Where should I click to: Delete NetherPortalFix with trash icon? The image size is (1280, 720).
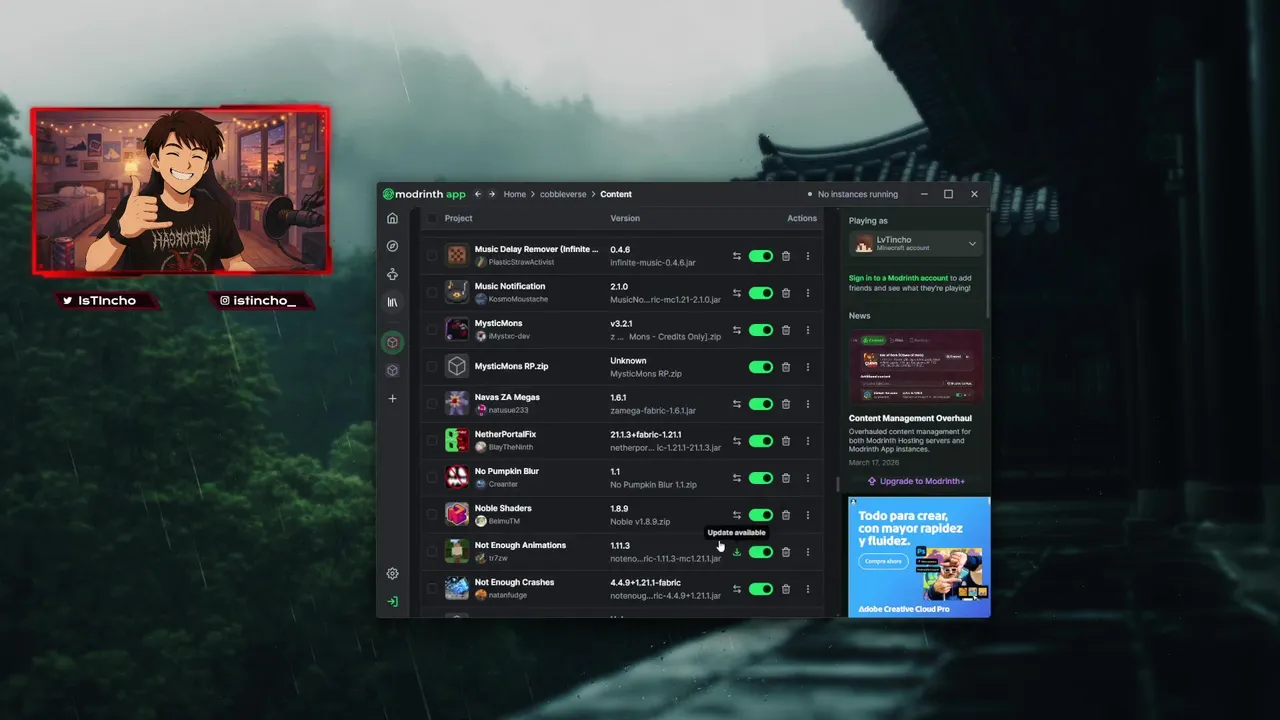click(x=786, y=441)
